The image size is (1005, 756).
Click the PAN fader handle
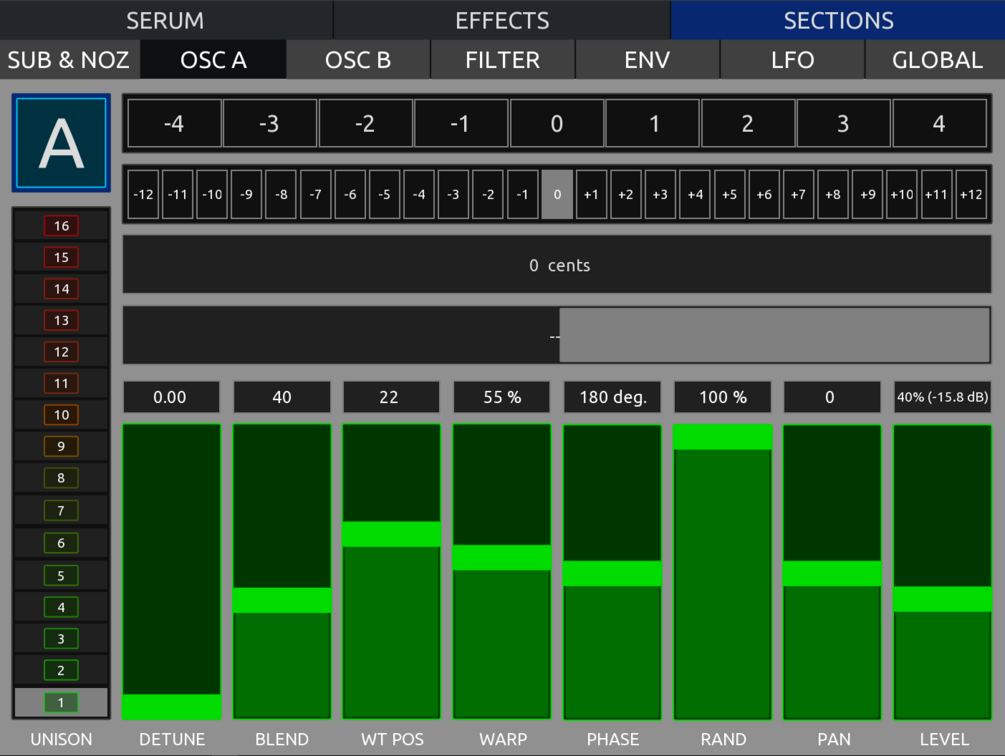click(833, 573)
